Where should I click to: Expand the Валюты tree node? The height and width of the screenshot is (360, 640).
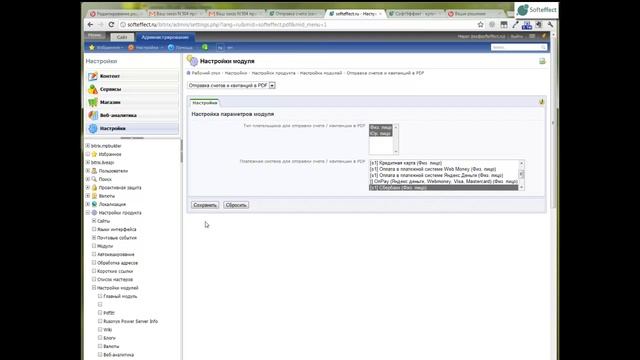(88, 196)
